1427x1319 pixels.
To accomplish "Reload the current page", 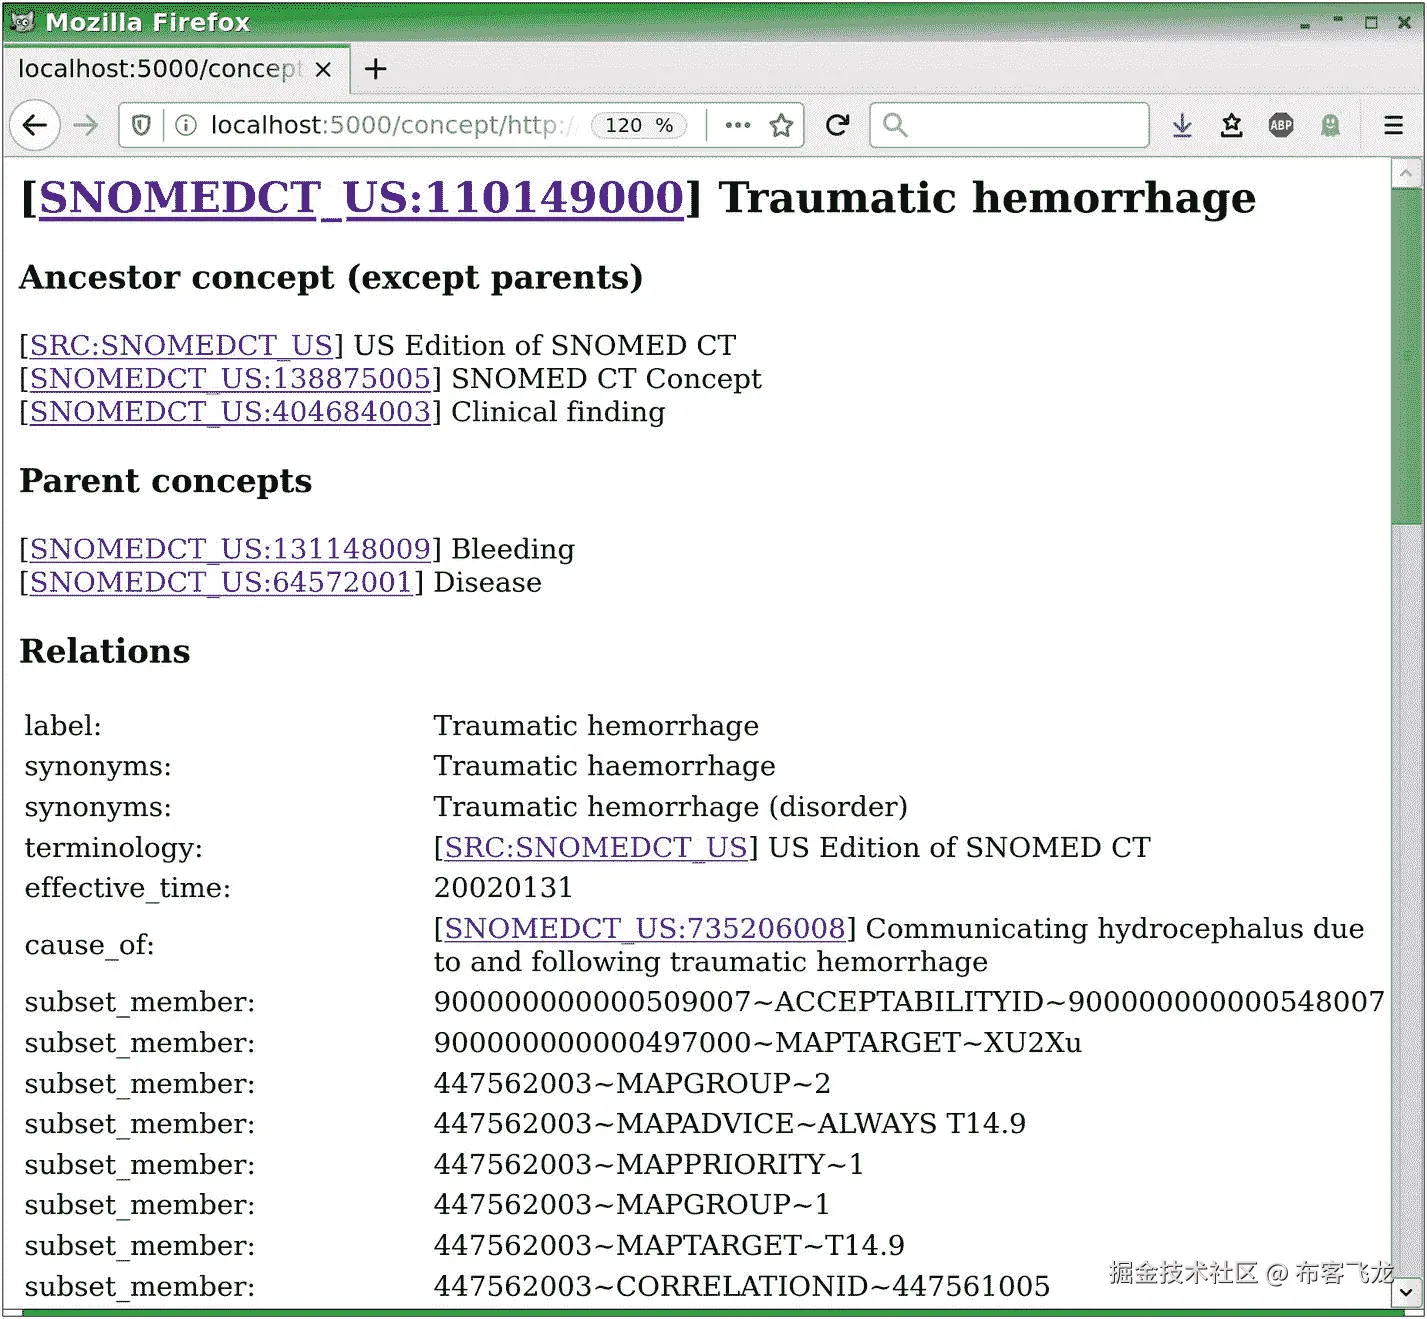I will pos(838,125).
